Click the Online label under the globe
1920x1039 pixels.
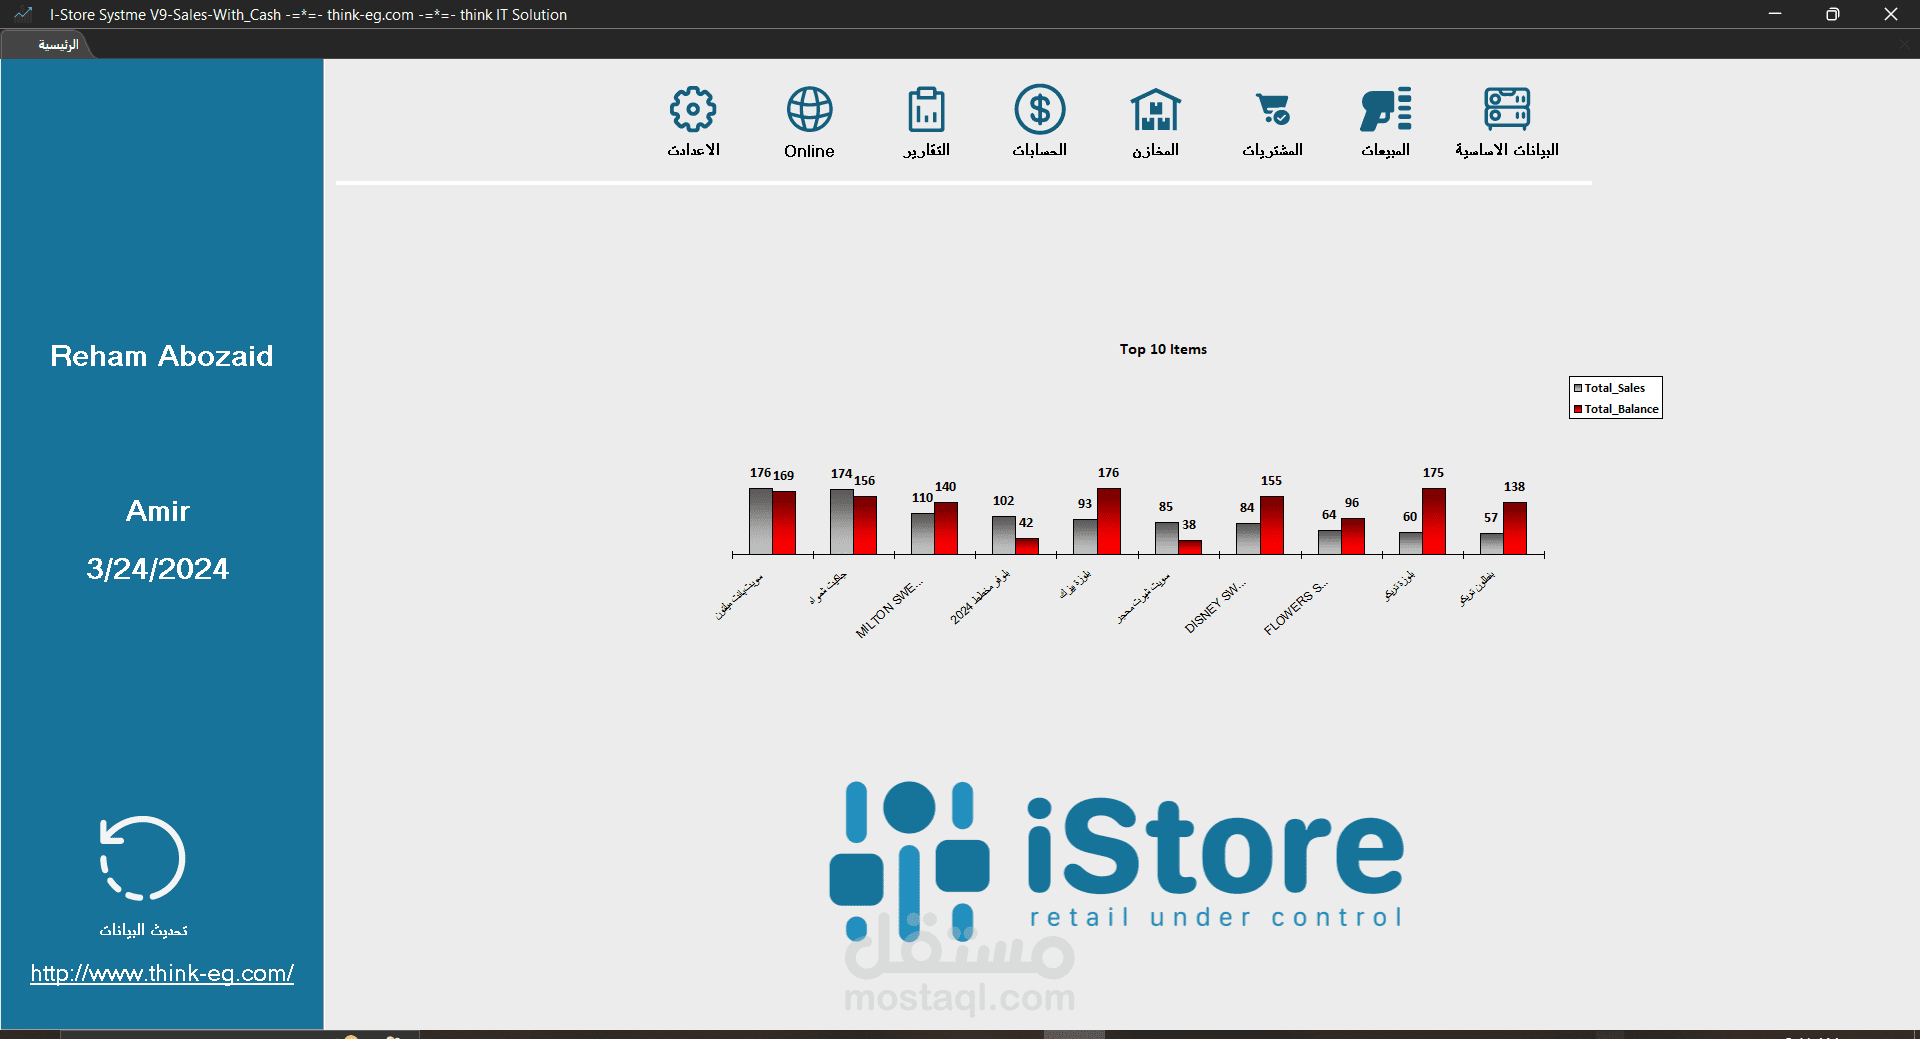pyautogui.click(x=809, y=151)
